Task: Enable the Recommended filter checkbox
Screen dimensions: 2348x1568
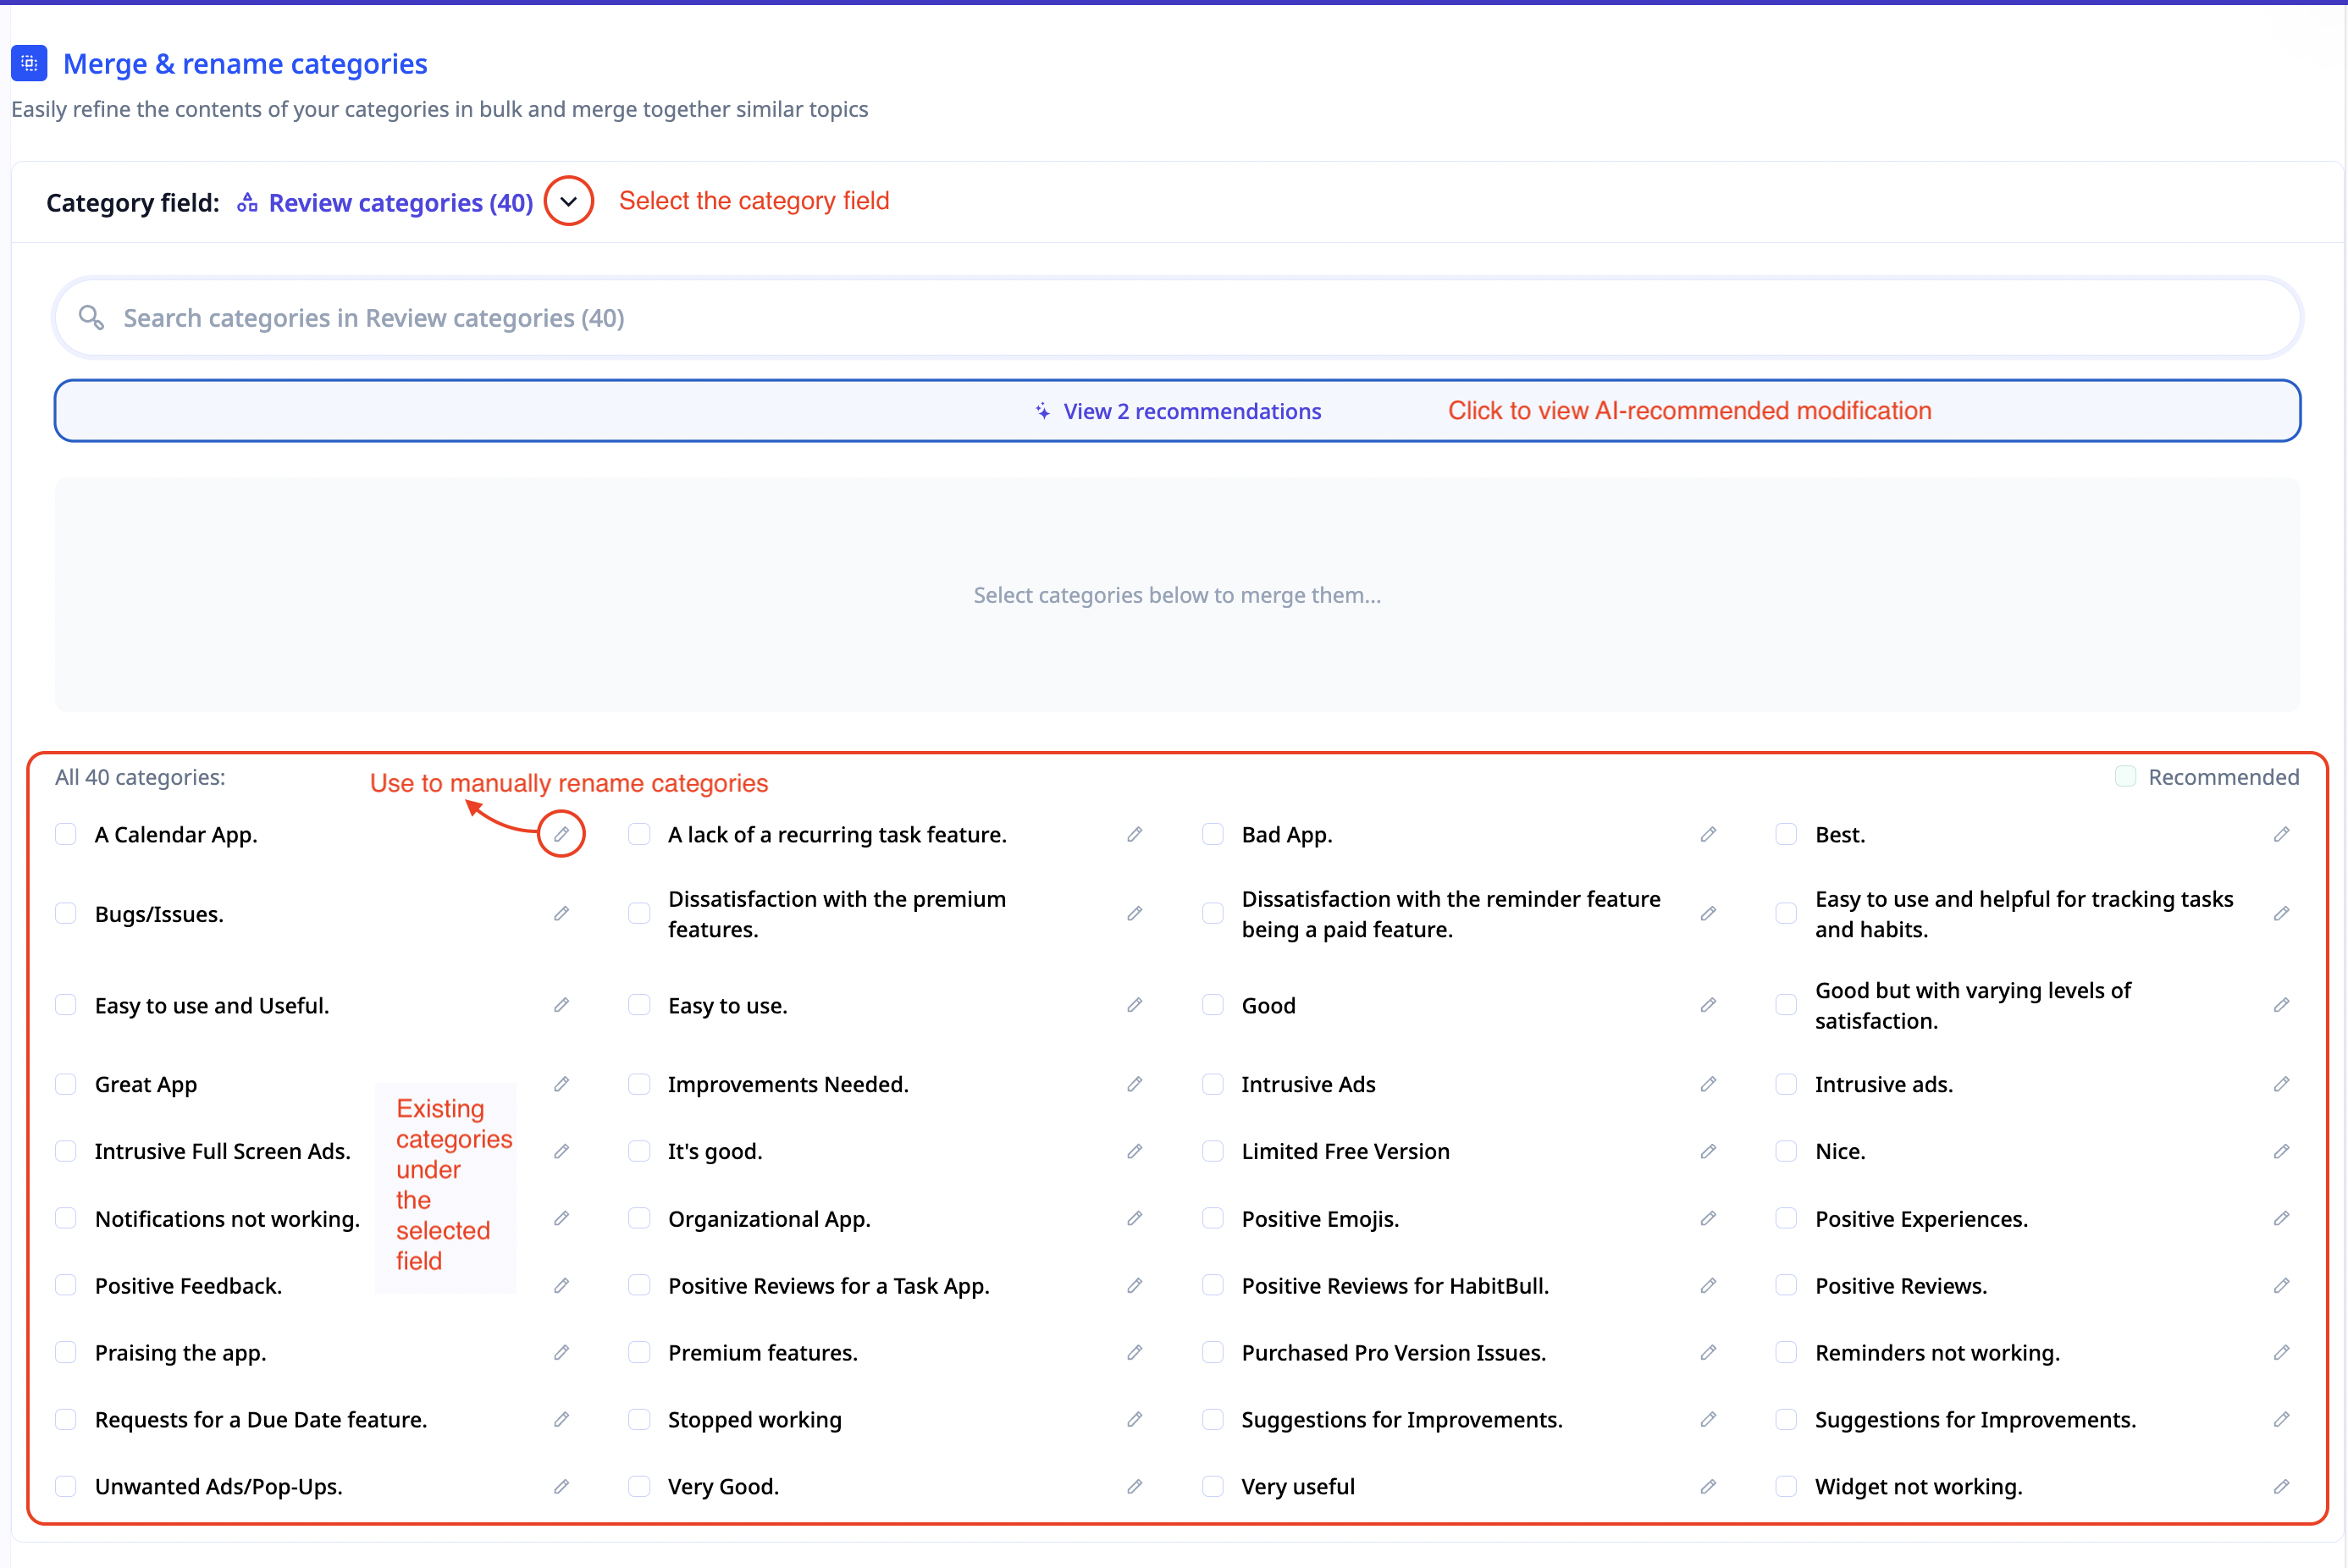Action: [2126, 777]
